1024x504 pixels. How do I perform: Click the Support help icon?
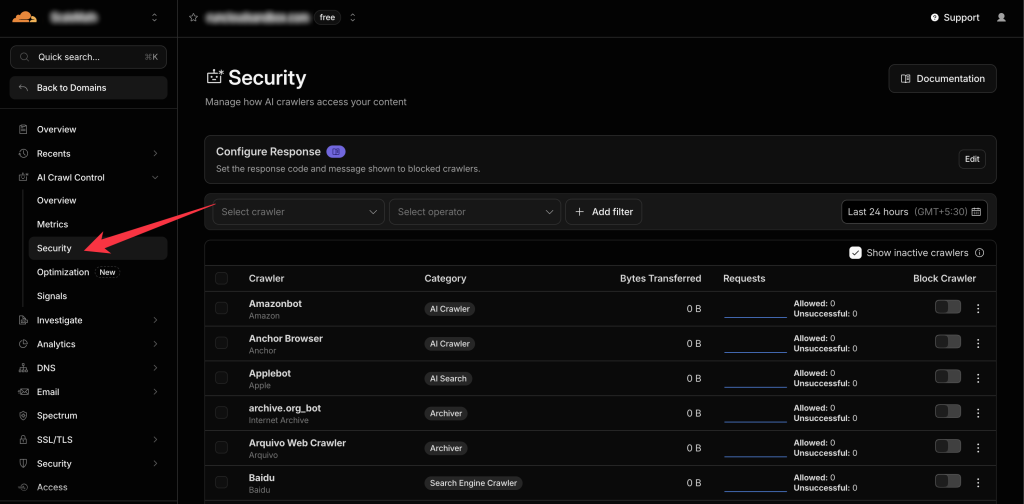click(935, 18)
